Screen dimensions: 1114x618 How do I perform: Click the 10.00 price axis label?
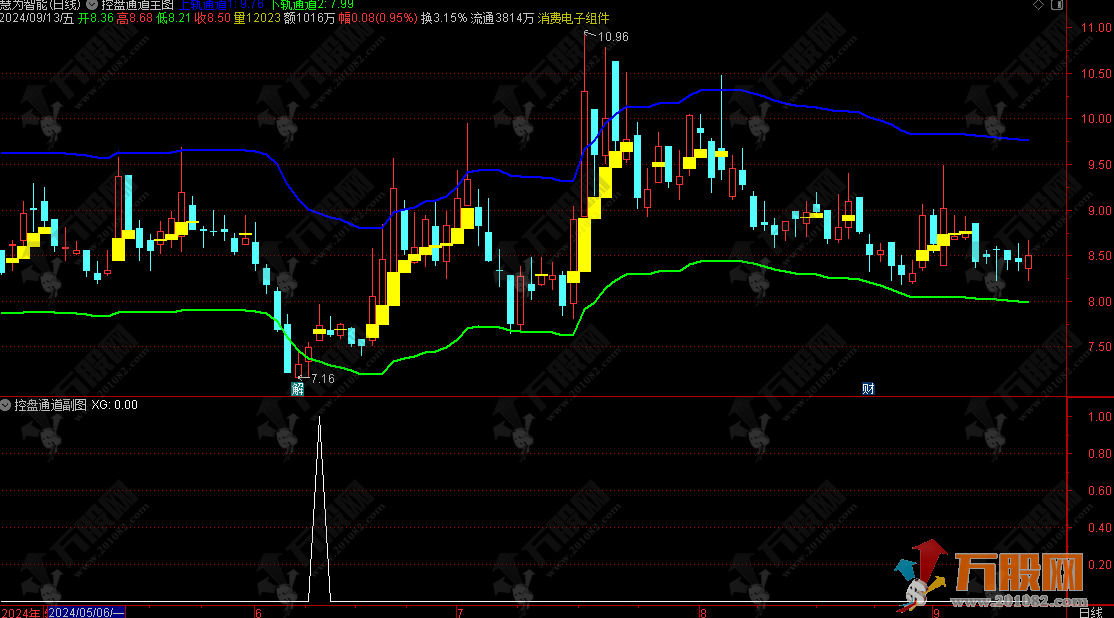click(1096, 119)
